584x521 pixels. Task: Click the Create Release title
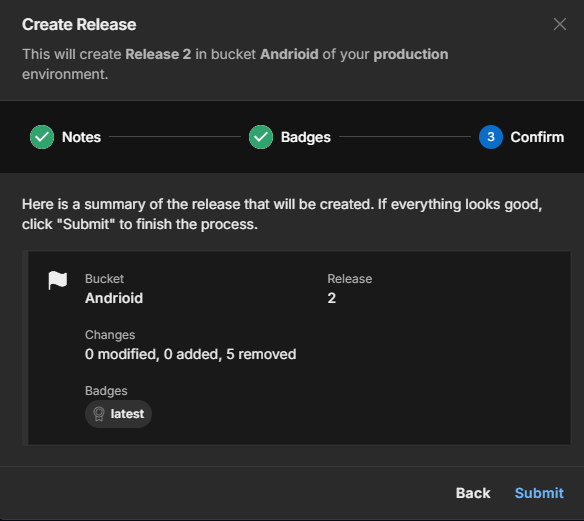tap(79, 25)
